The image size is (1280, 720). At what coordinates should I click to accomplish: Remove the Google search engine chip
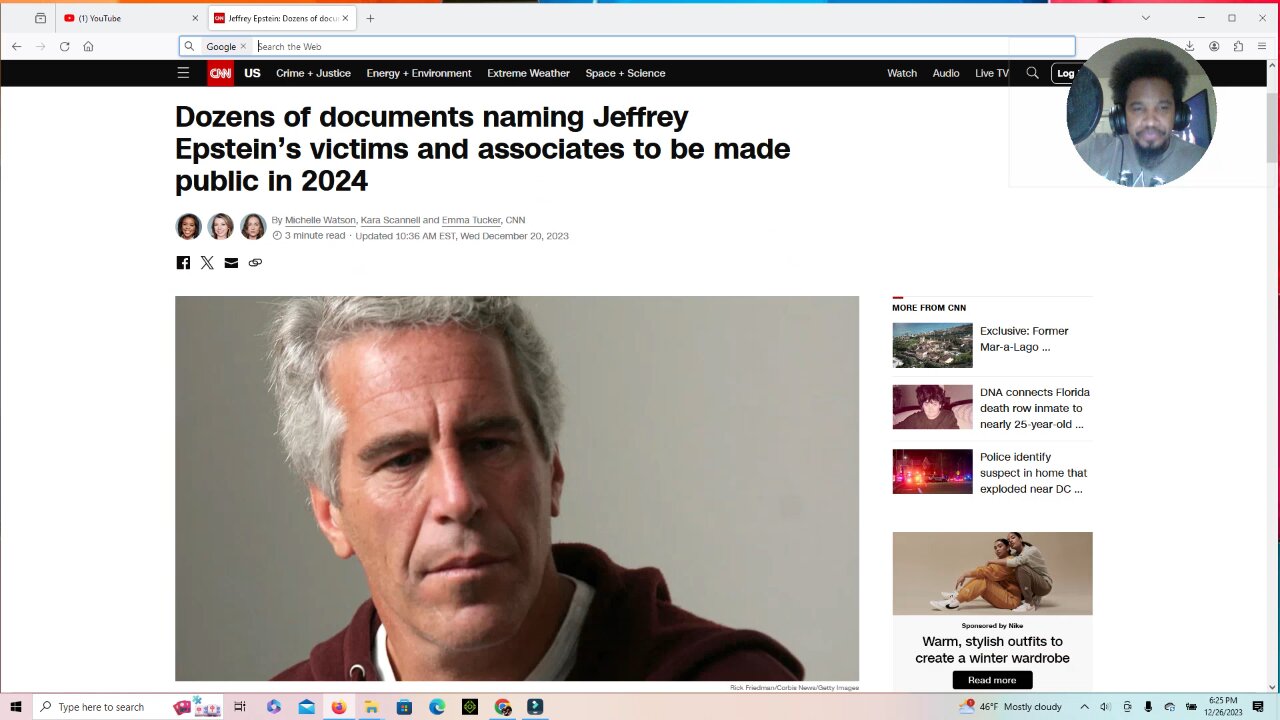[243, 46]
